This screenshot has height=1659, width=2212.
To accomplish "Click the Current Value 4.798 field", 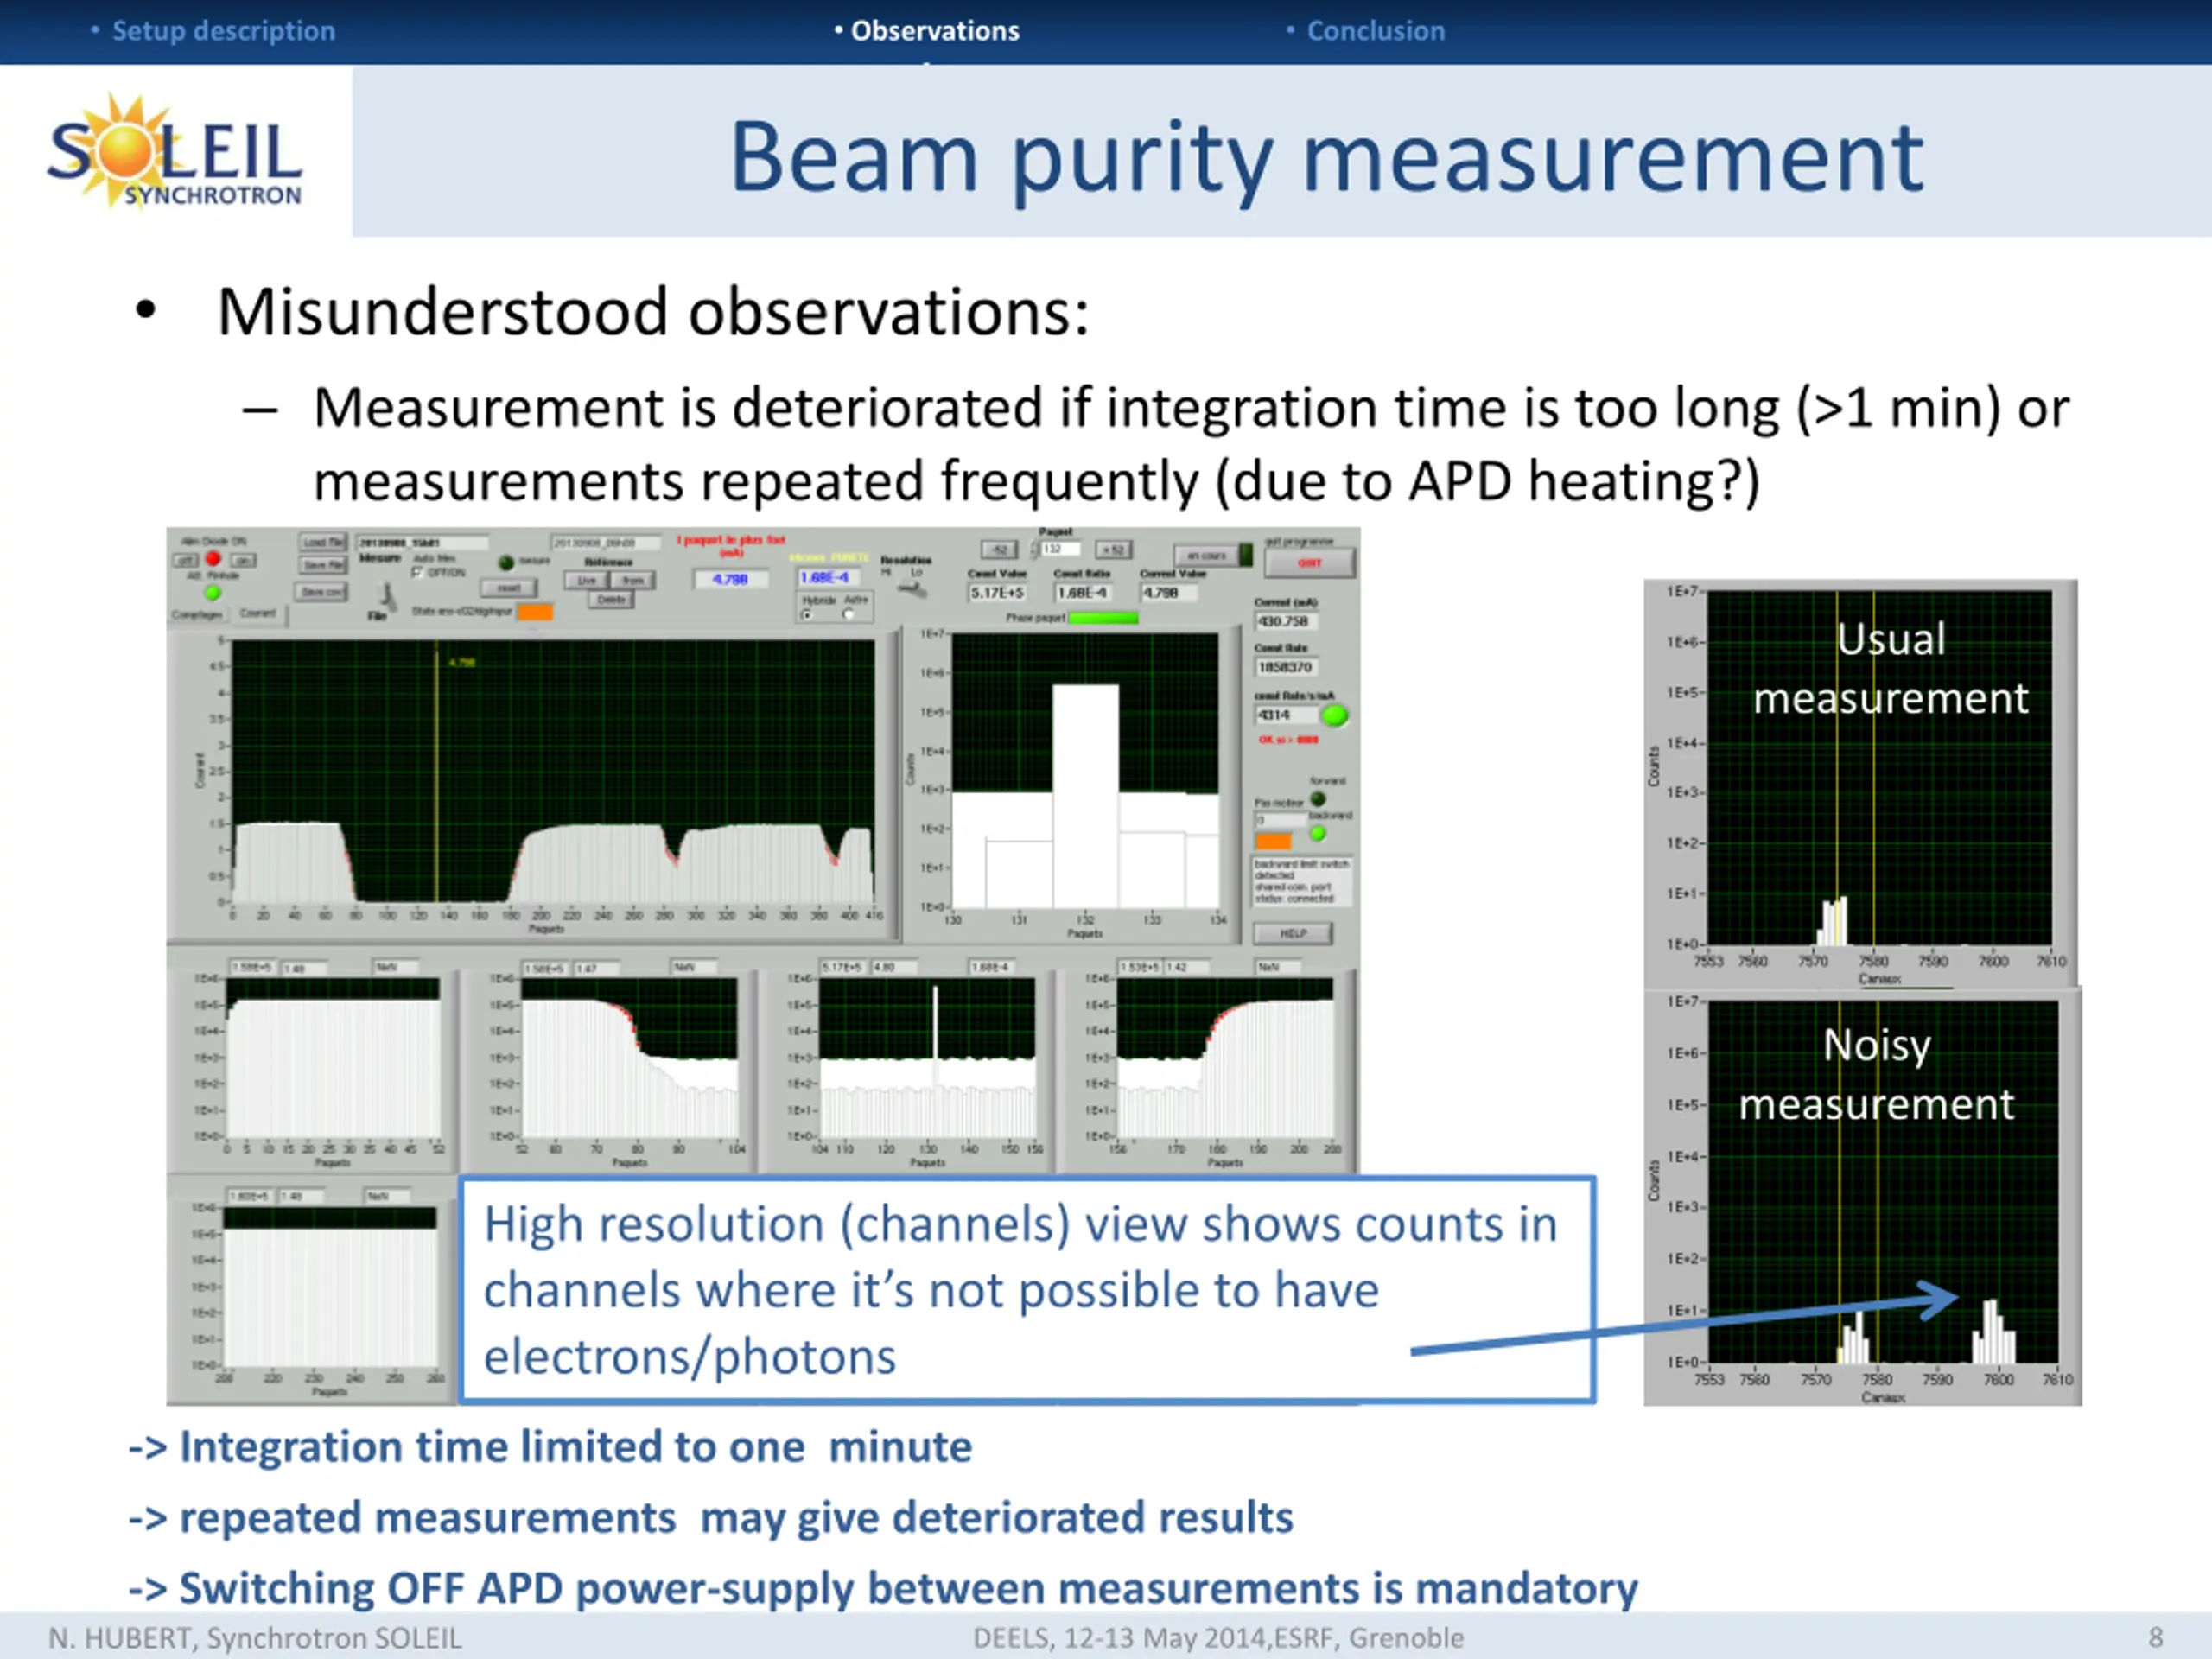I will [x=1169, y=593].
